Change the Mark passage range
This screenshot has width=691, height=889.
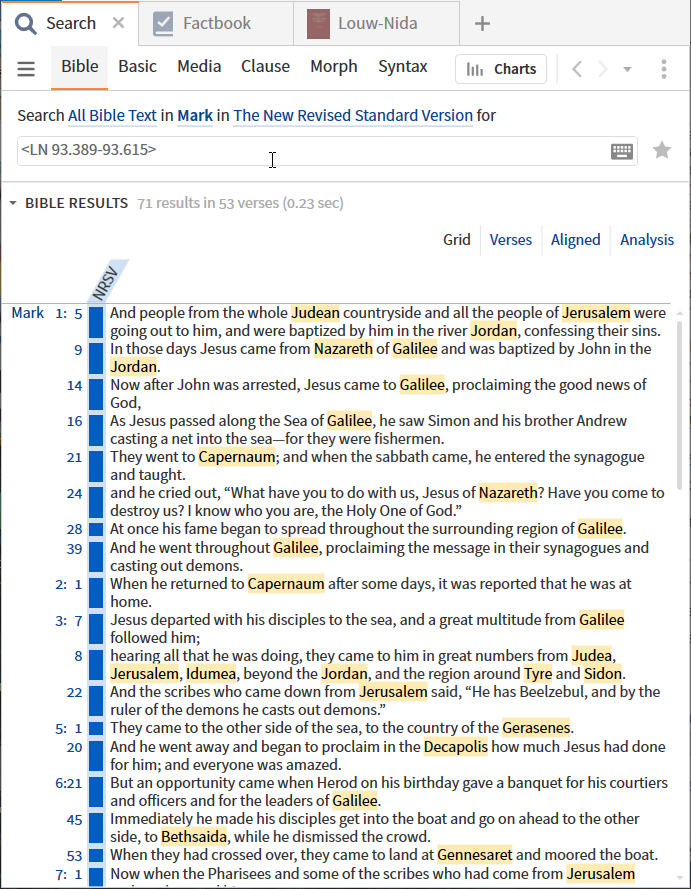[x=195, y=116]
